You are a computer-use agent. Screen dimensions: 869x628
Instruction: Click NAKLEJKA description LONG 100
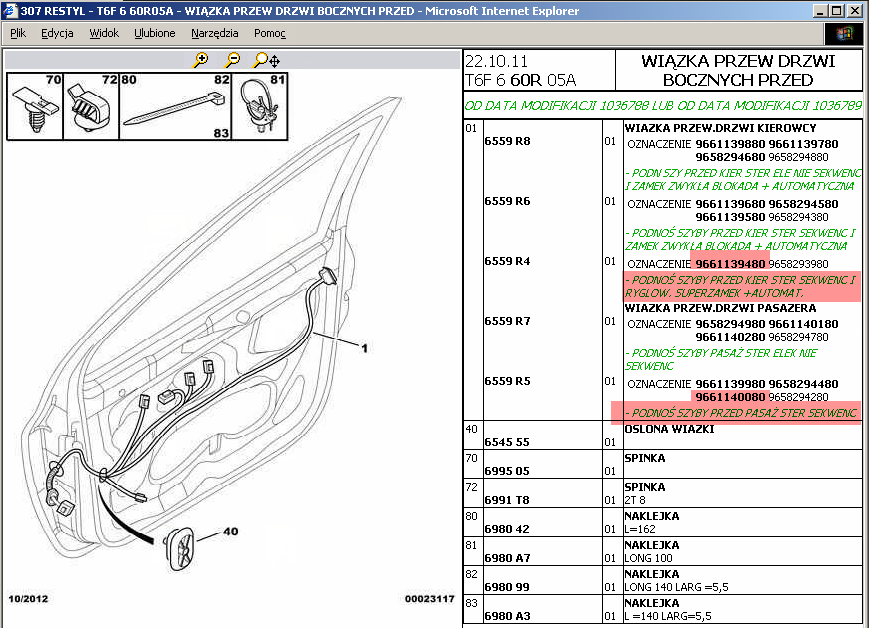coord(648,558)
